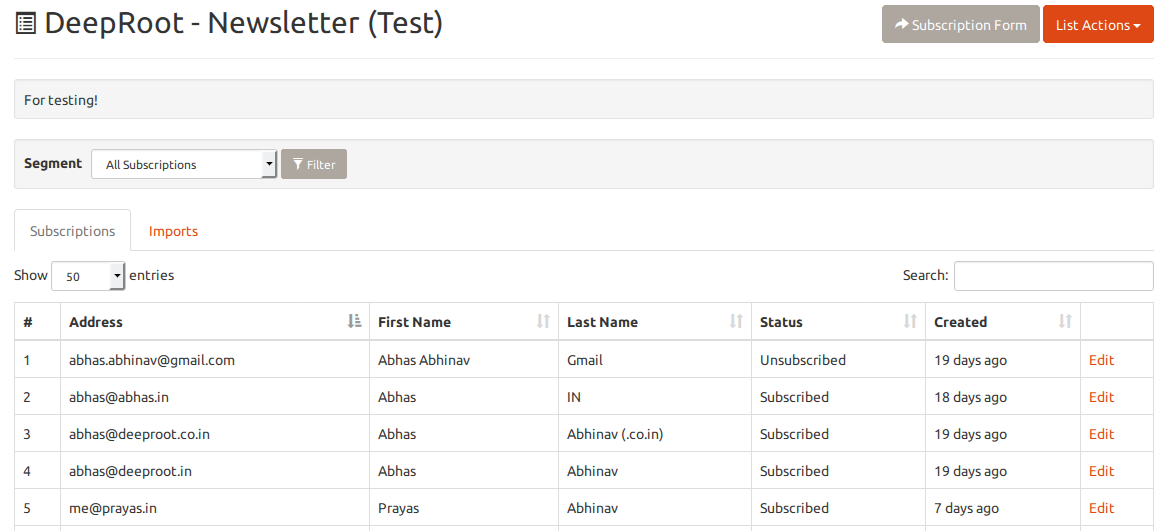Viewport: 1163px width, 531px height.
Task: Click the funnel Filter button
Action: [x=314, y=164]
